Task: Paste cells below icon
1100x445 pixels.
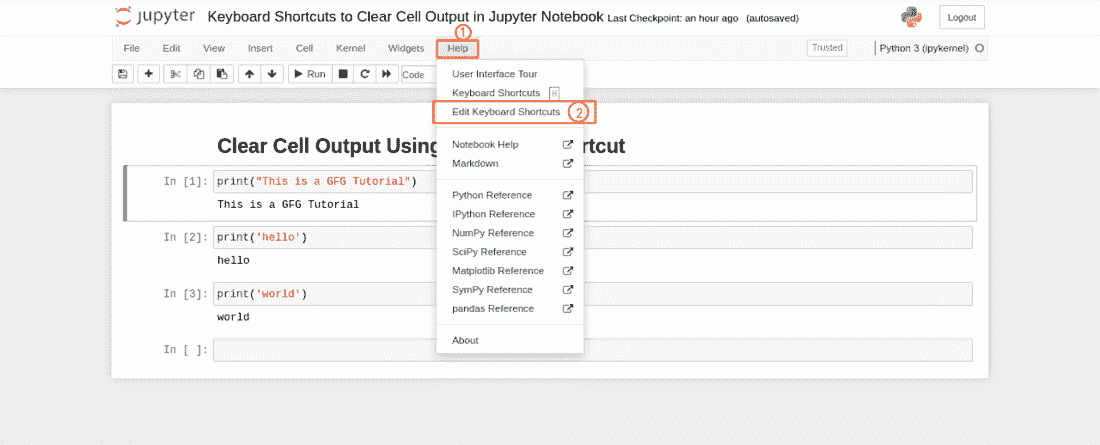Action: click(x=222, y=74)
